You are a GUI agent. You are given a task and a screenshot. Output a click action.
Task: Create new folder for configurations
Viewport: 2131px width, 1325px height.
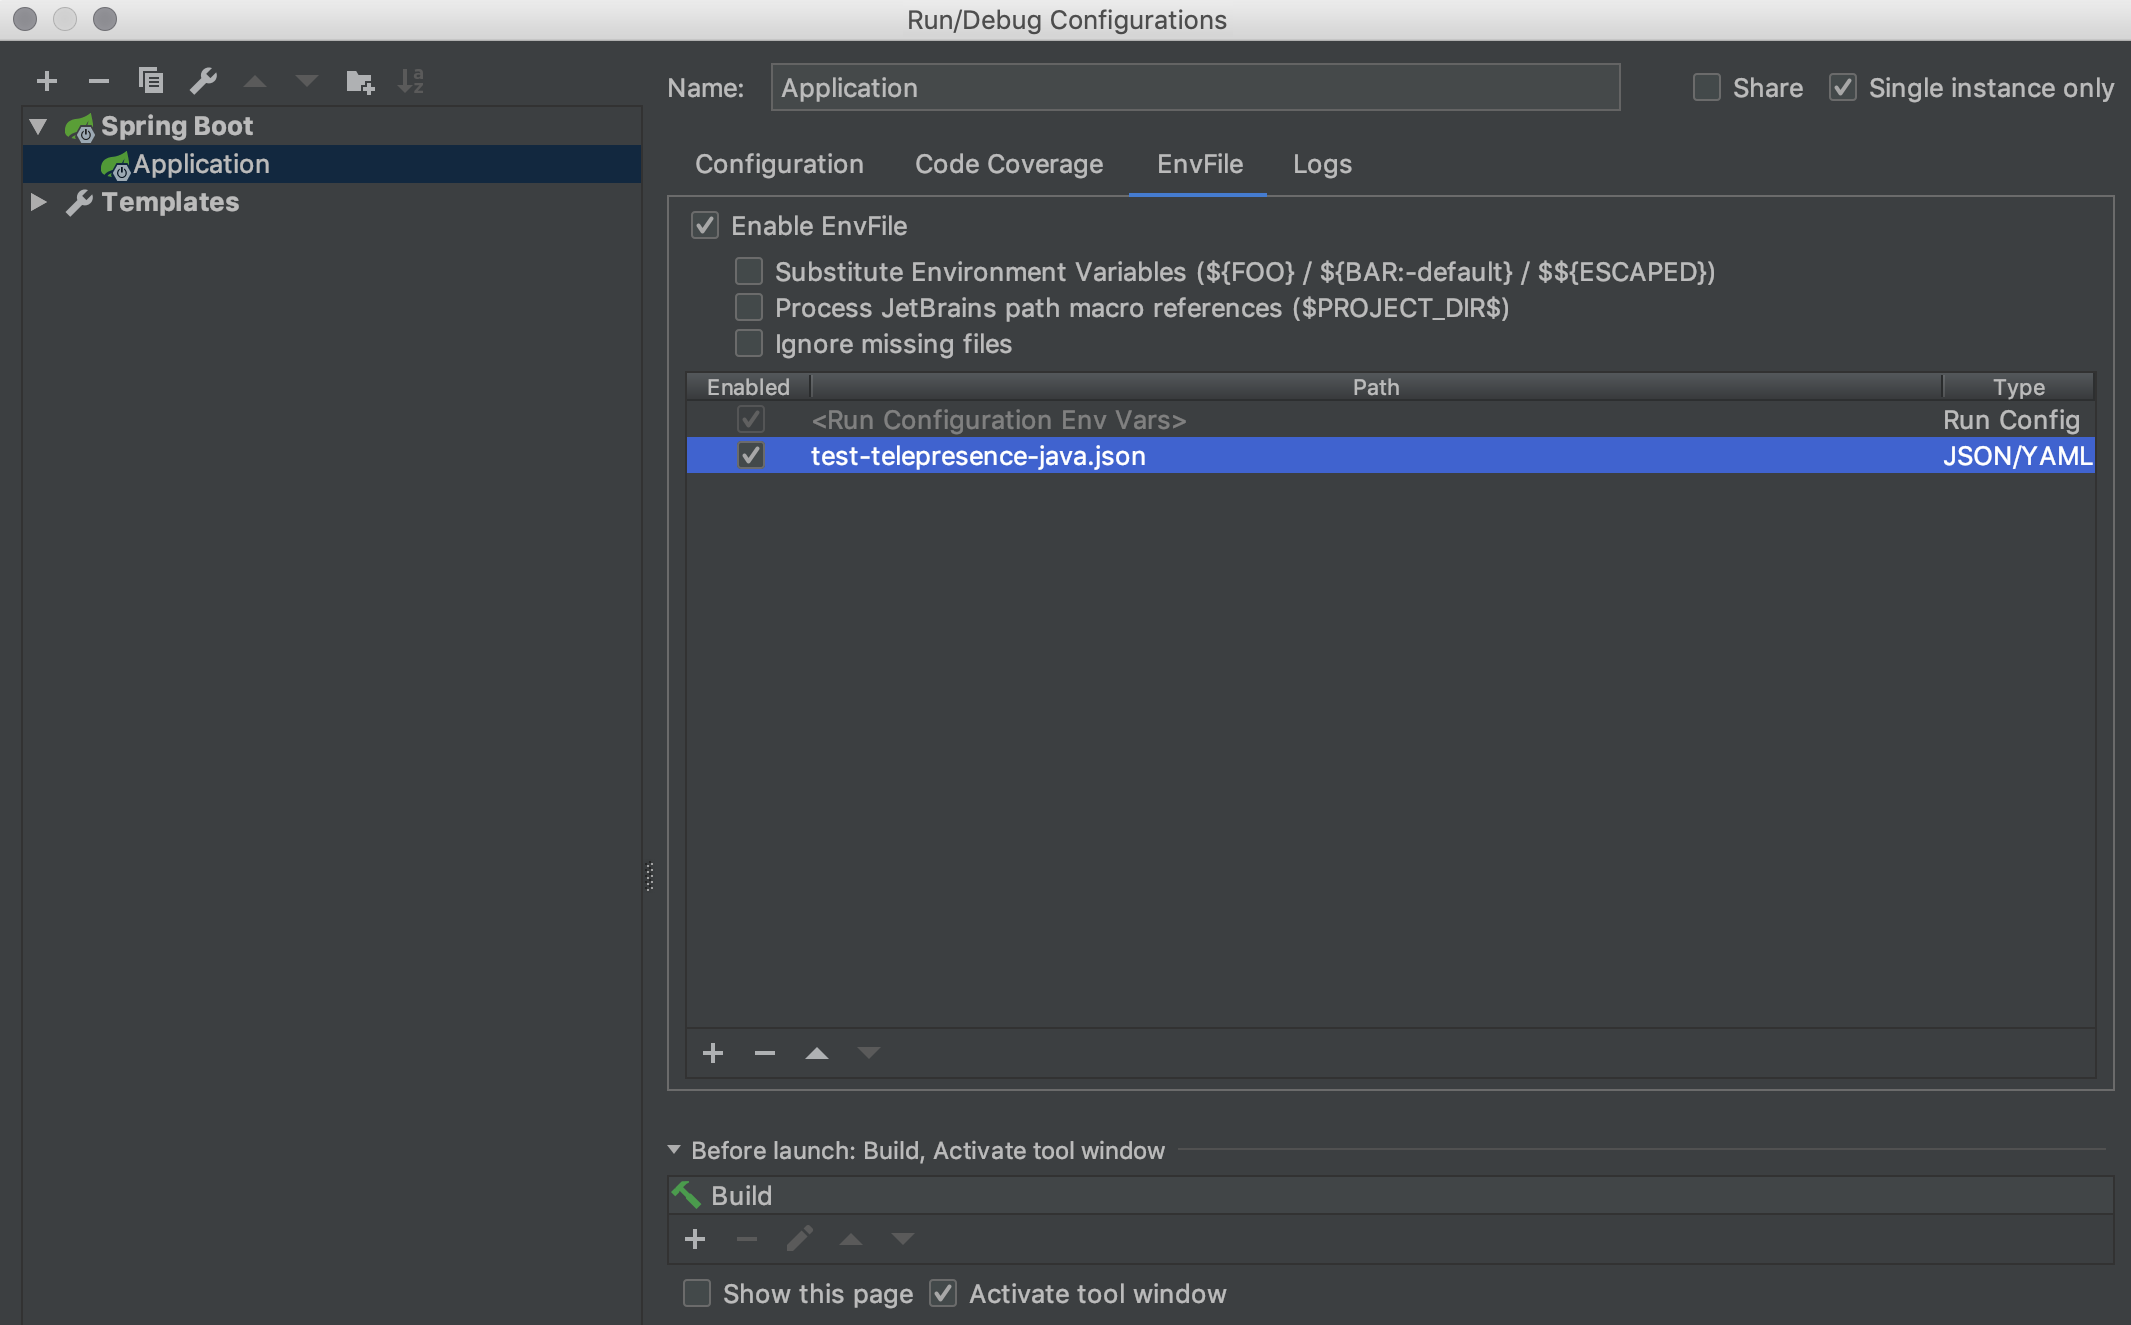coord(359,81)
